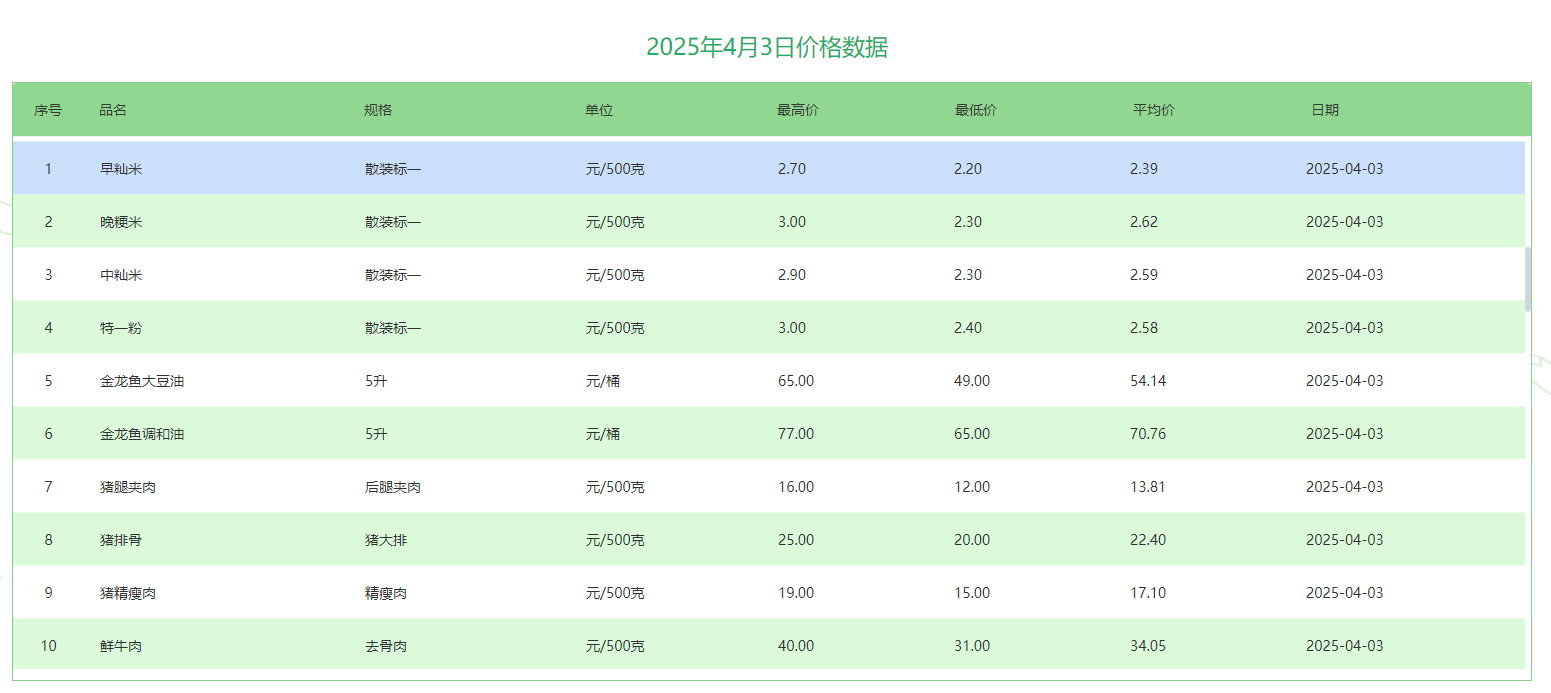Select the 品名 column header
This screenshot has width=1551, height=693.
click(x=113, y=110)
